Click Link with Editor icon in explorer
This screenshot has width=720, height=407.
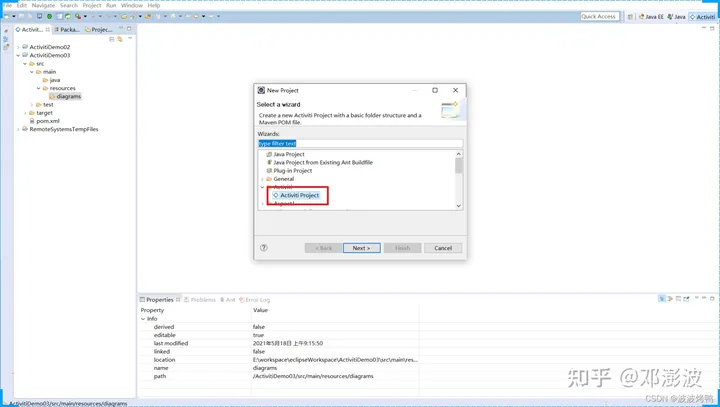(x=120, y=40)
